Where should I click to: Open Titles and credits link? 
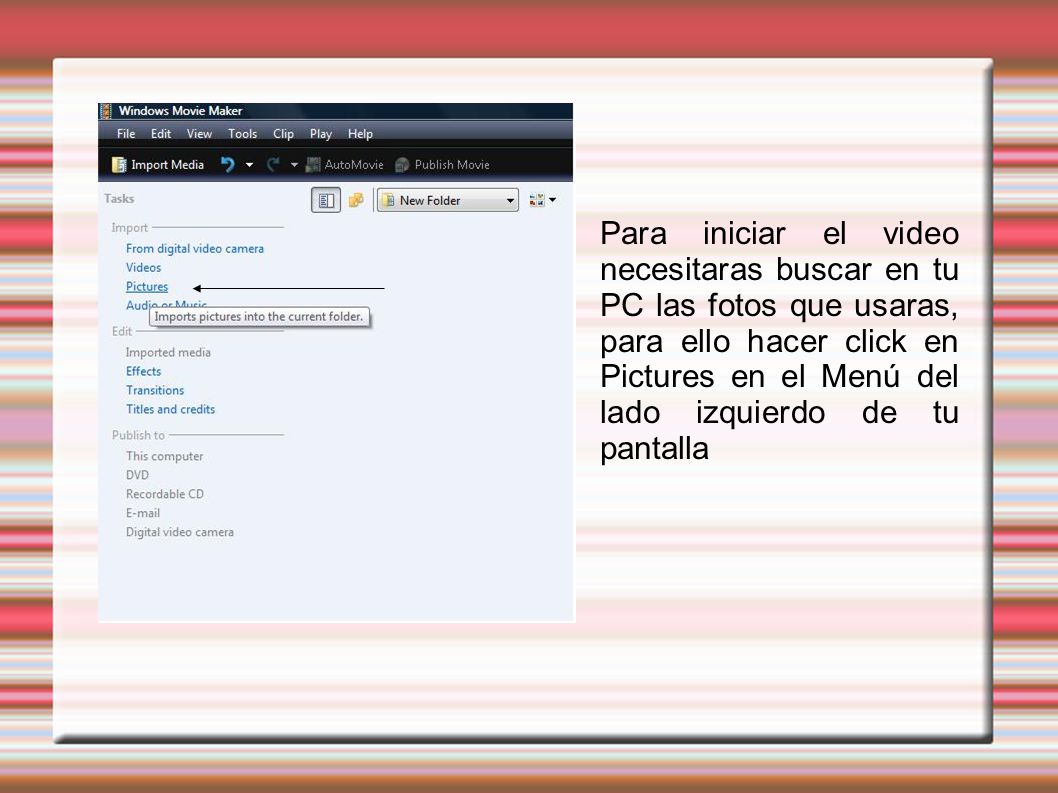[x=170, y=409]
